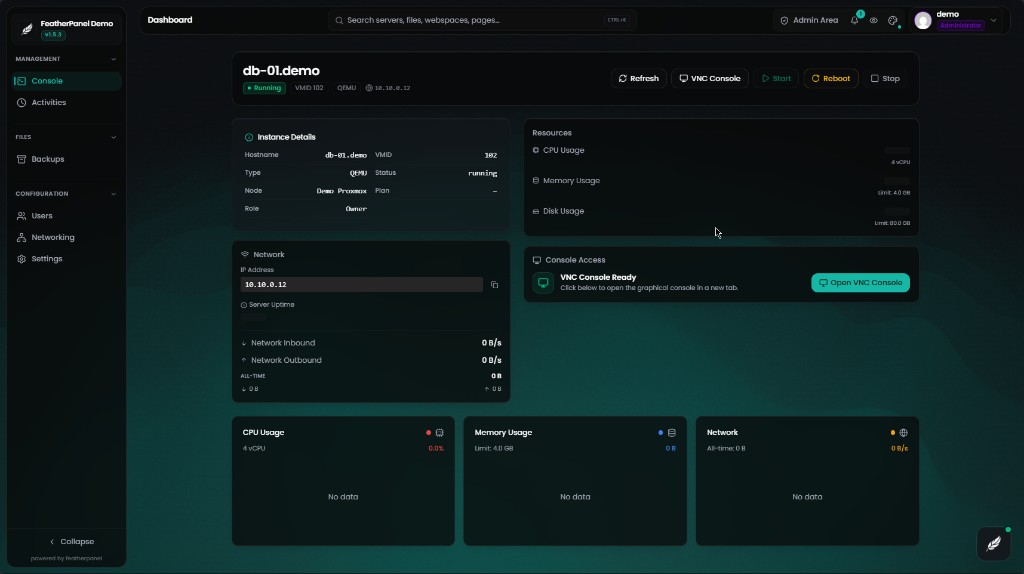Click the globe icon beside header IP 10.10.0.12
Image resolution: width=1024 pixels, height=574 pixels.
coord(369,88)
